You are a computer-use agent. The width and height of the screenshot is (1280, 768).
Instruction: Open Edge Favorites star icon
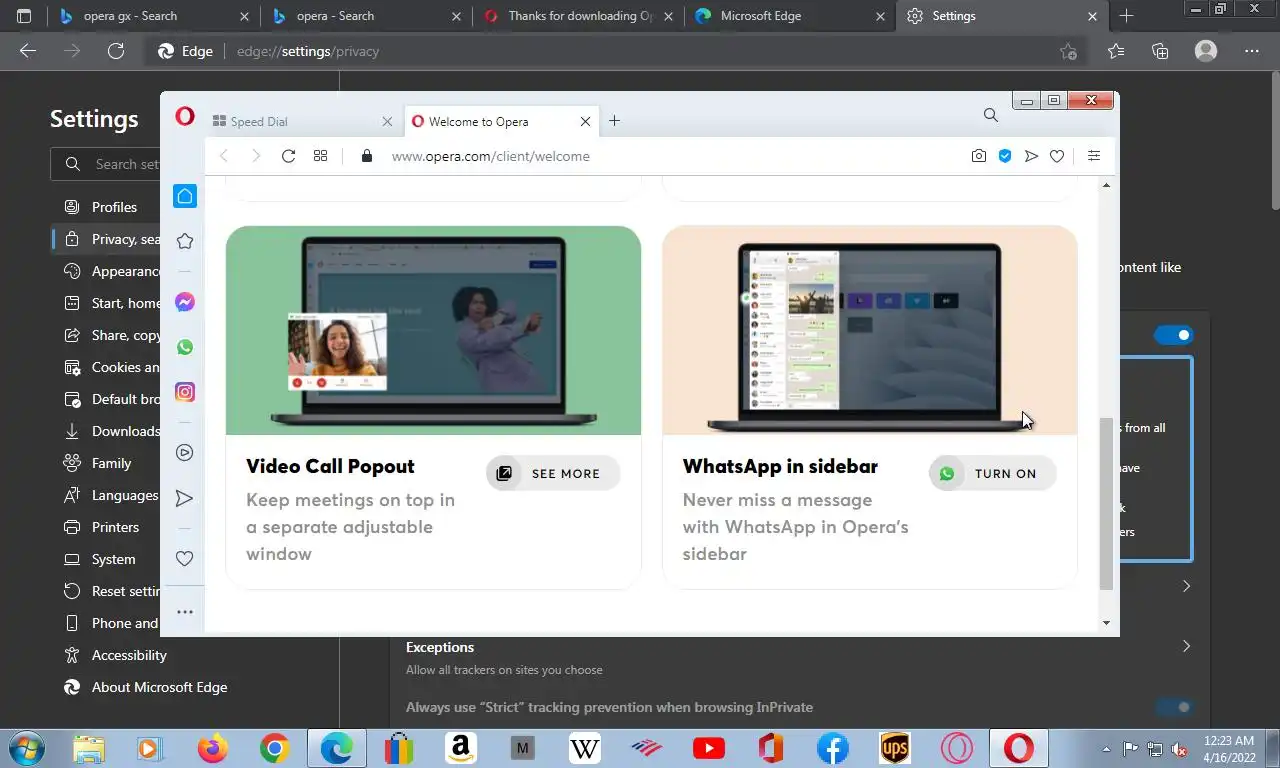point(1116,51)
